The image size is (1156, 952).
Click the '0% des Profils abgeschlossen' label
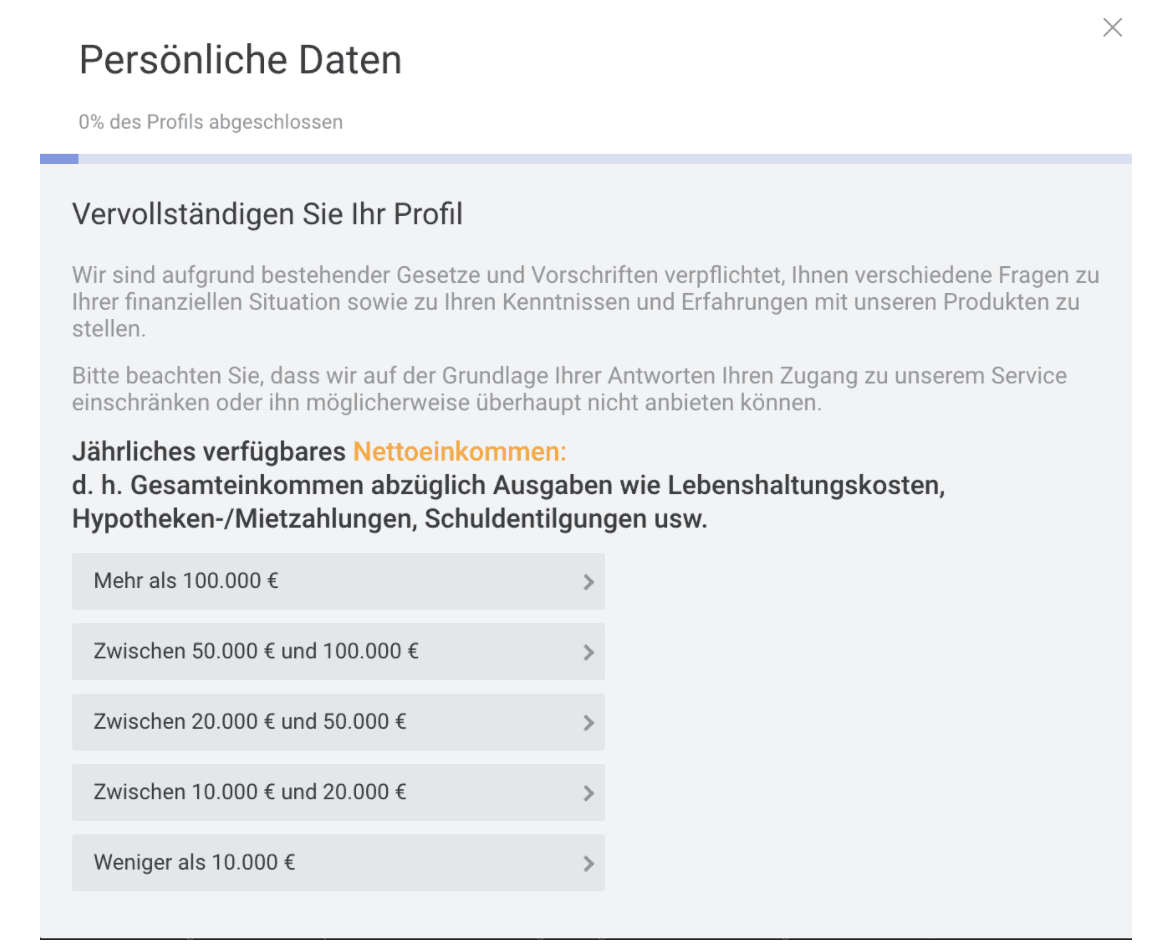(x=210, y=121)
